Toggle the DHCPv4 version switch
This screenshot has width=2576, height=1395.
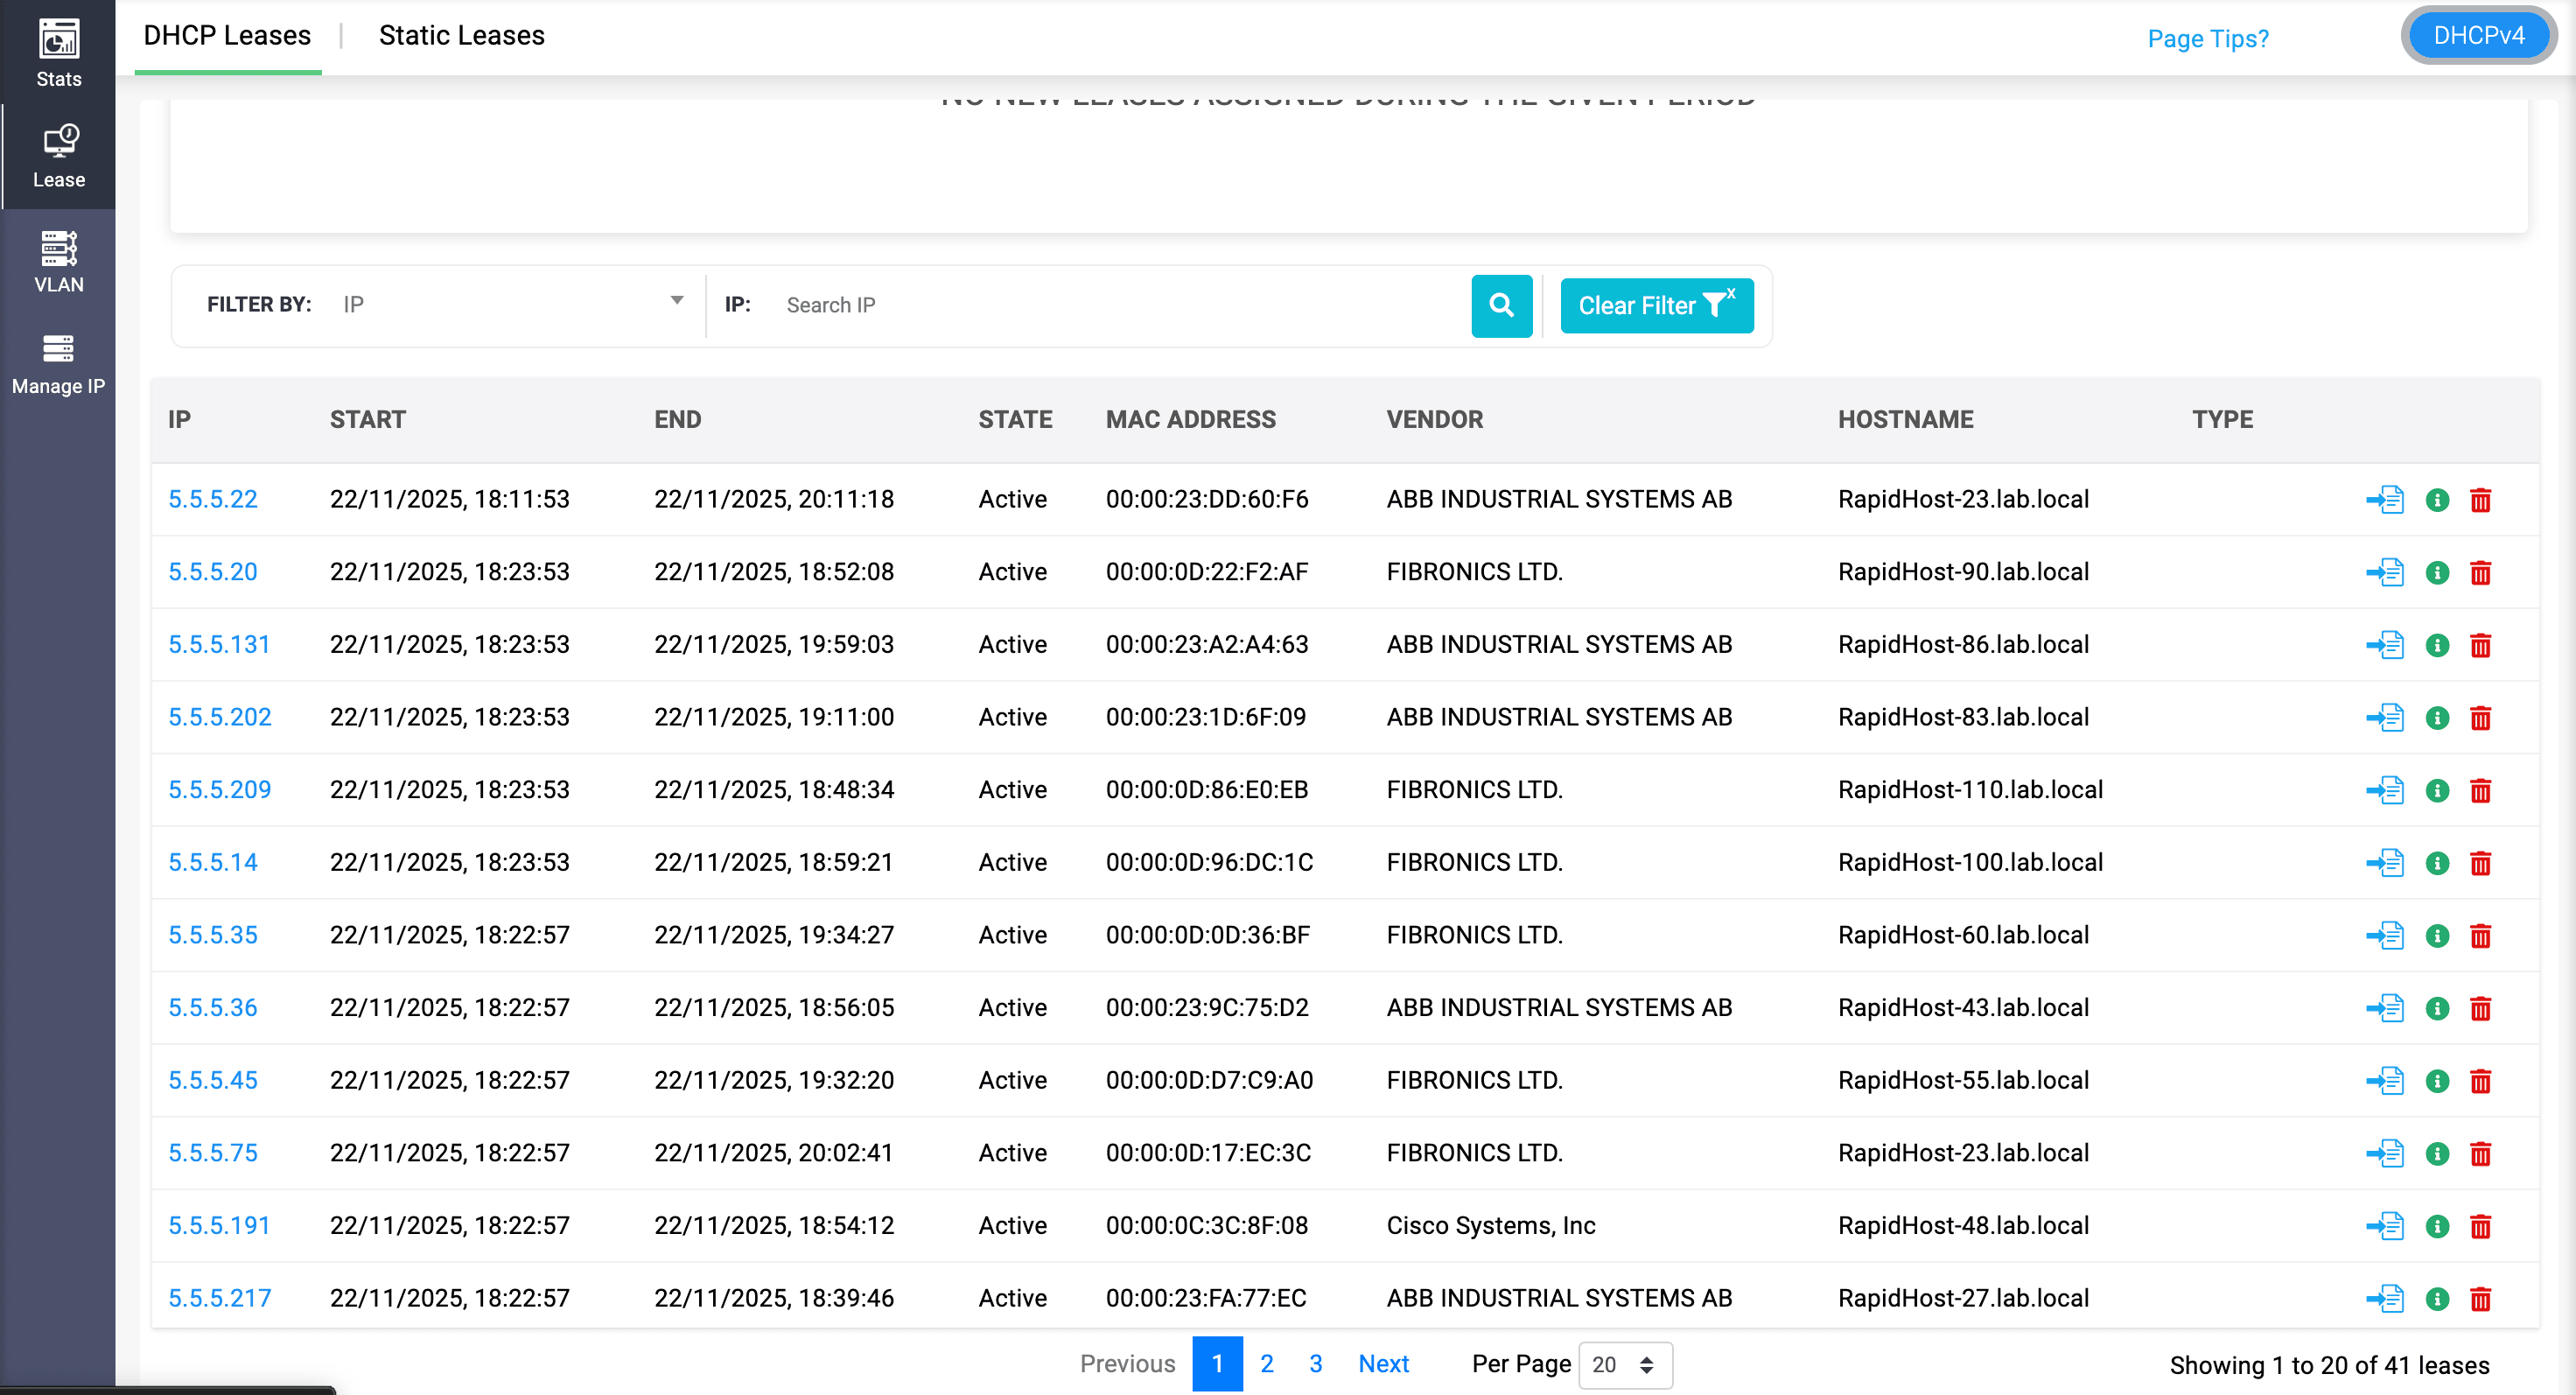tap(2478, 36)
